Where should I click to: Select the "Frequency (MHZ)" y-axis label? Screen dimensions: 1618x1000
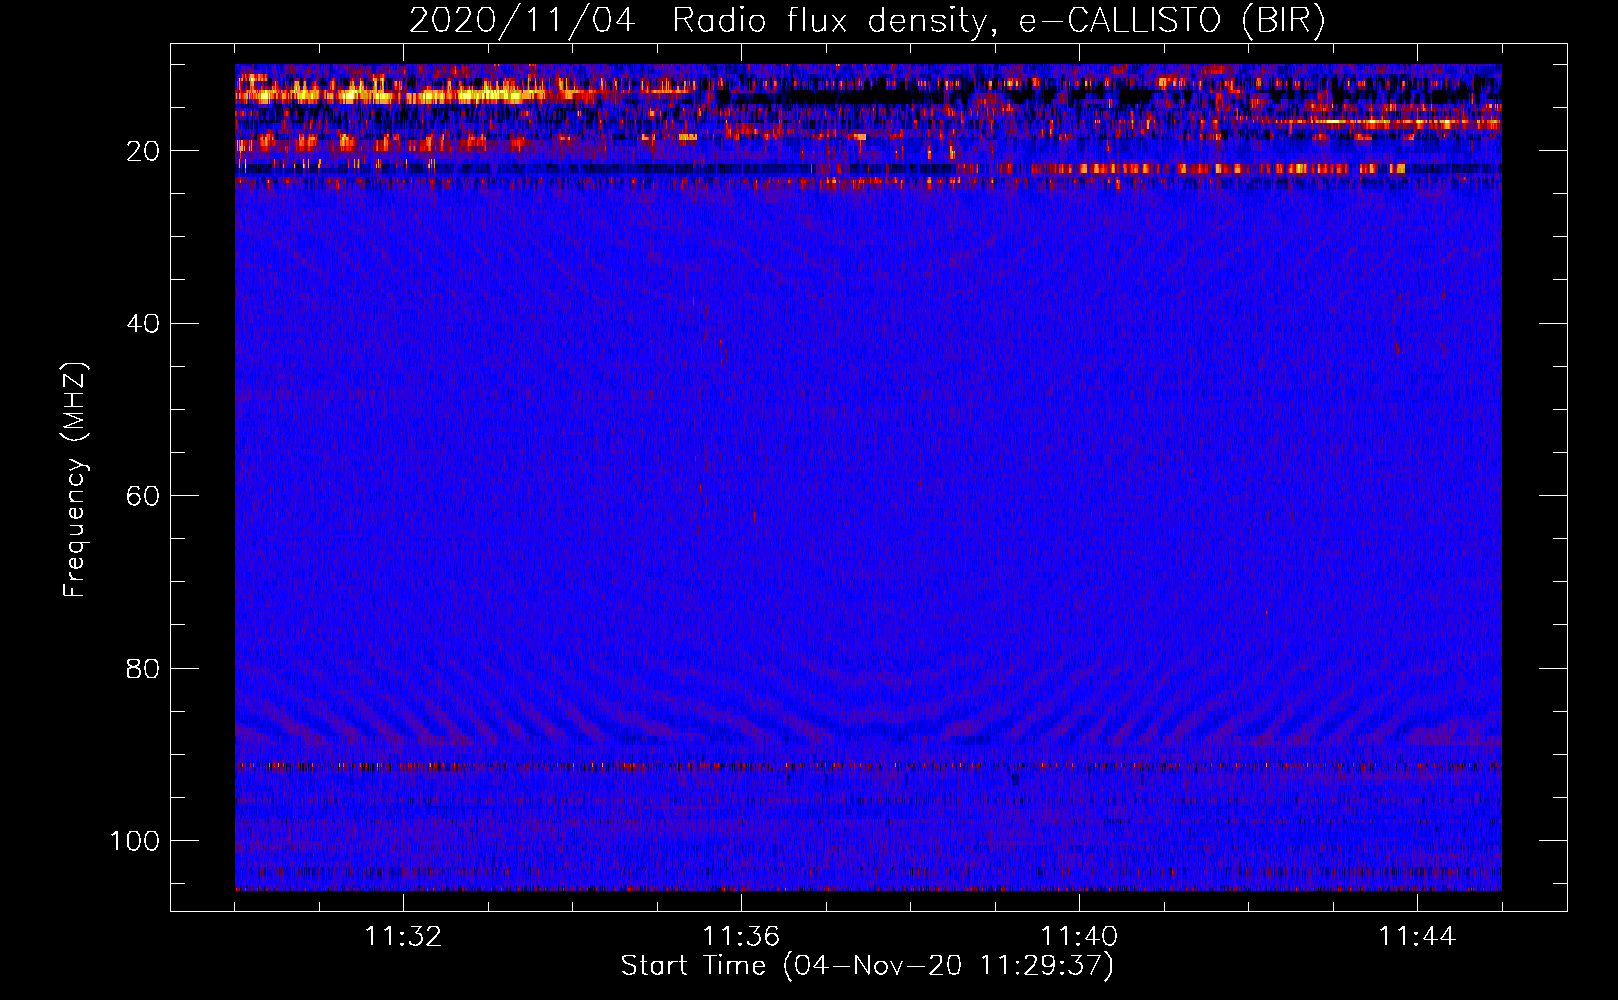[x=75, y=480]
